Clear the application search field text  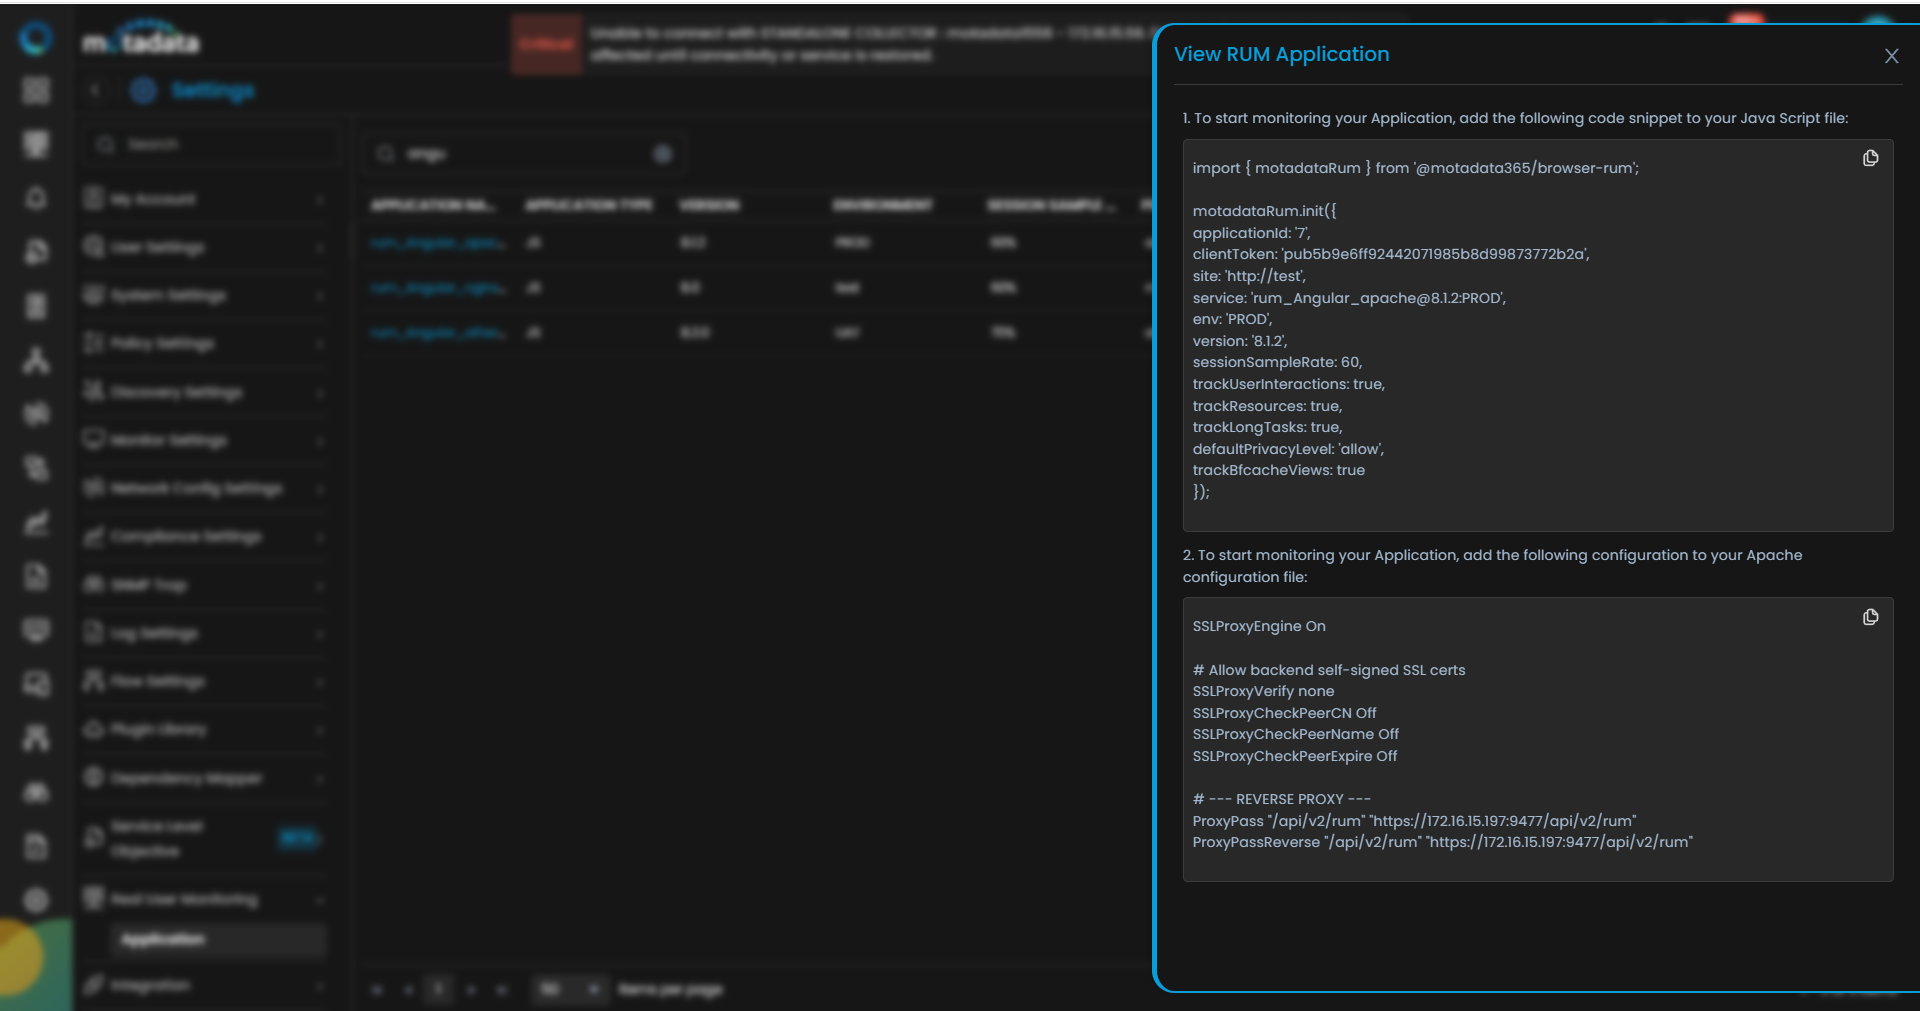pyautogui.click(x=662, y=154)
